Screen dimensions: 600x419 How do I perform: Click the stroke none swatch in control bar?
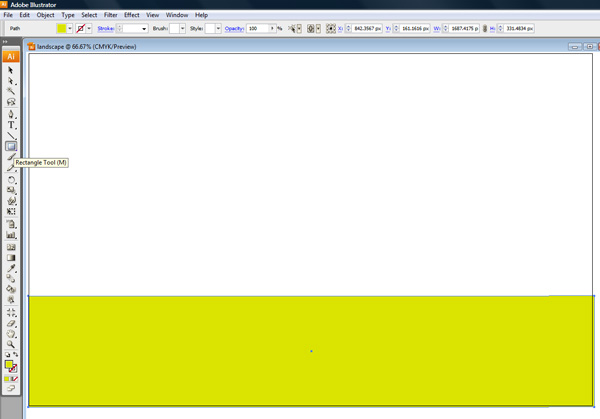coord(80,28)
